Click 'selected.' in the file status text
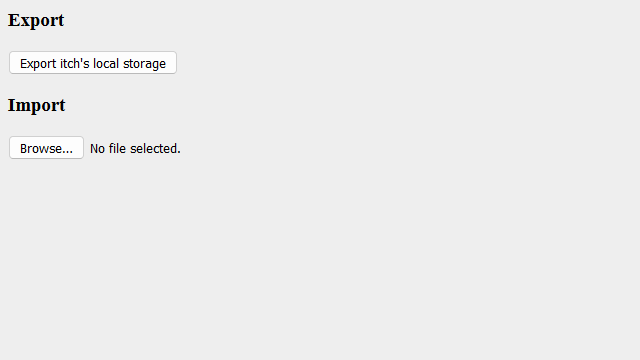This screenshot has width=640, height=360. coord(155,149)
